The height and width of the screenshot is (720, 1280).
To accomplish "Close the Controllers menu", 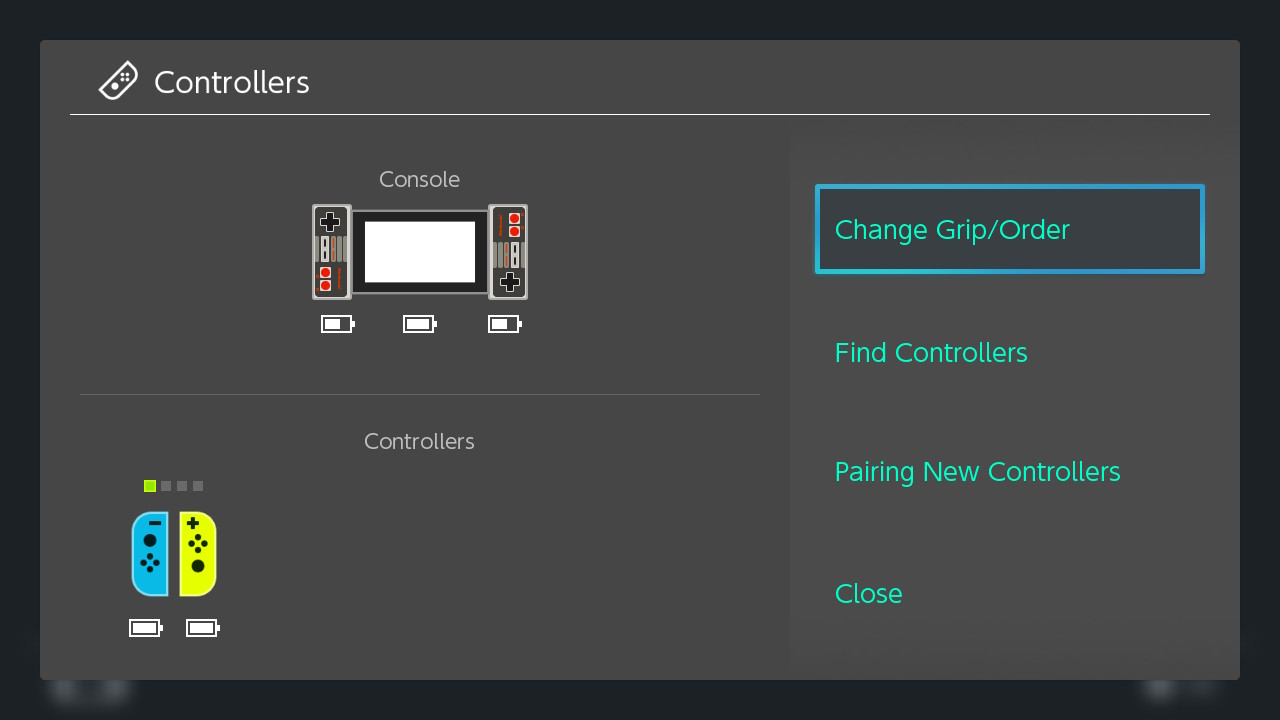I will 868,593.
